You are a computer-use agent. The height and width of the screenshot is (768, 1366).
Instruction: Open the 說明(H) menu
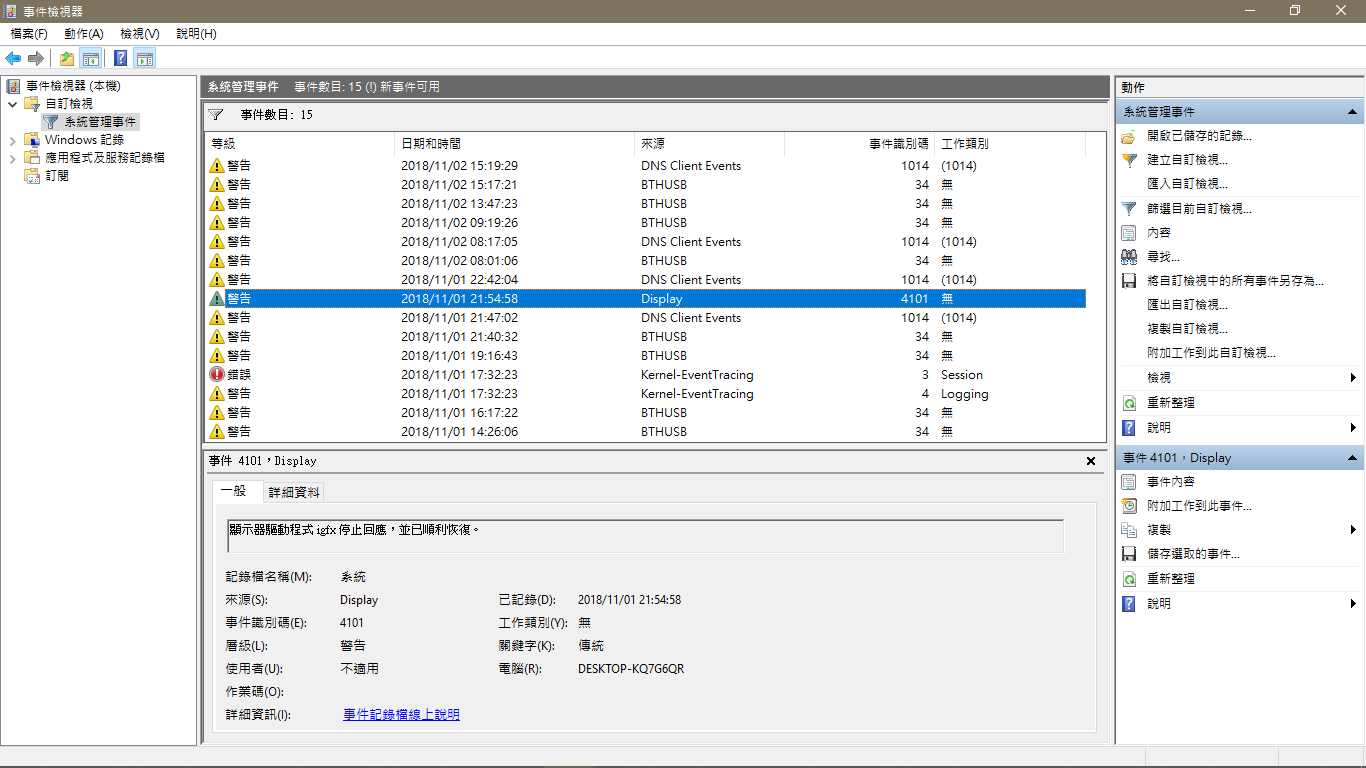tap(196, 34)
